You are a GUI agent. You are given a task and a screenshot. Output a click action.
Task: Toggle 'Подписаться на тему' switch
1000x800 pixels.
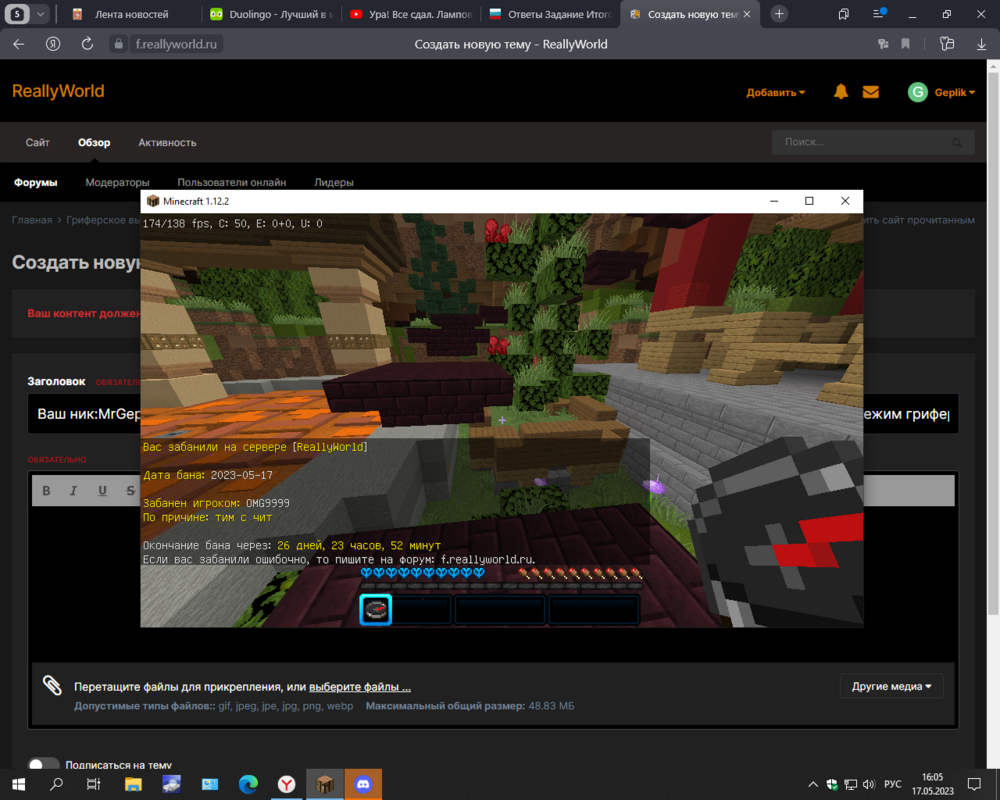pos(43,764)
